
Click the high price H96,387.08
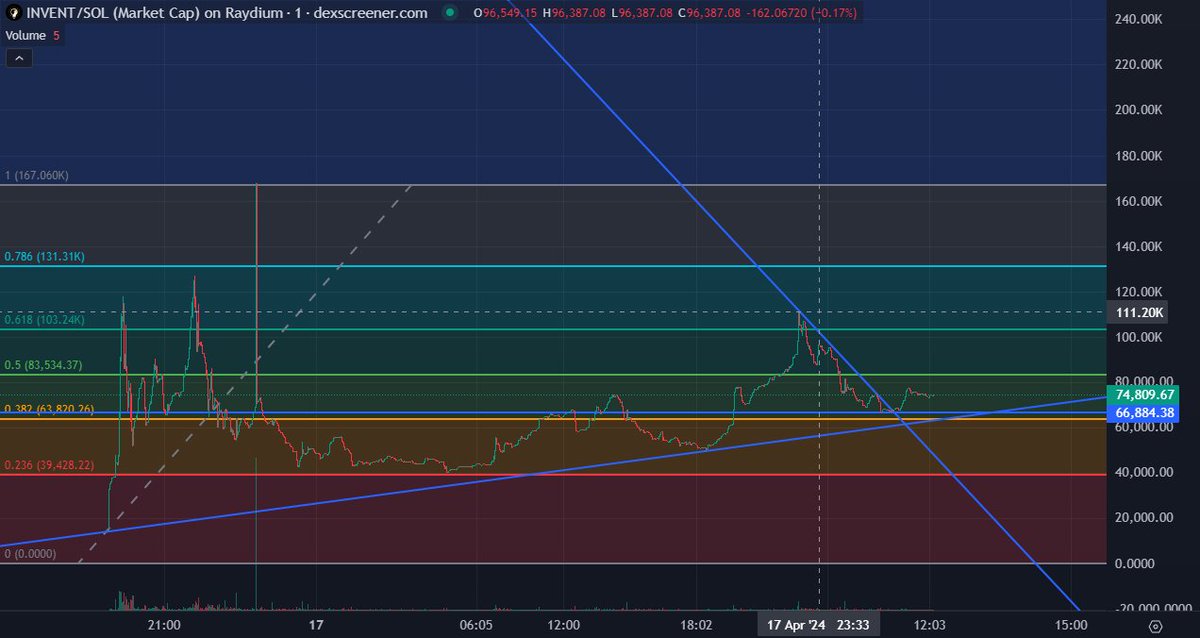pyautogui.click(x=576, y=13)
